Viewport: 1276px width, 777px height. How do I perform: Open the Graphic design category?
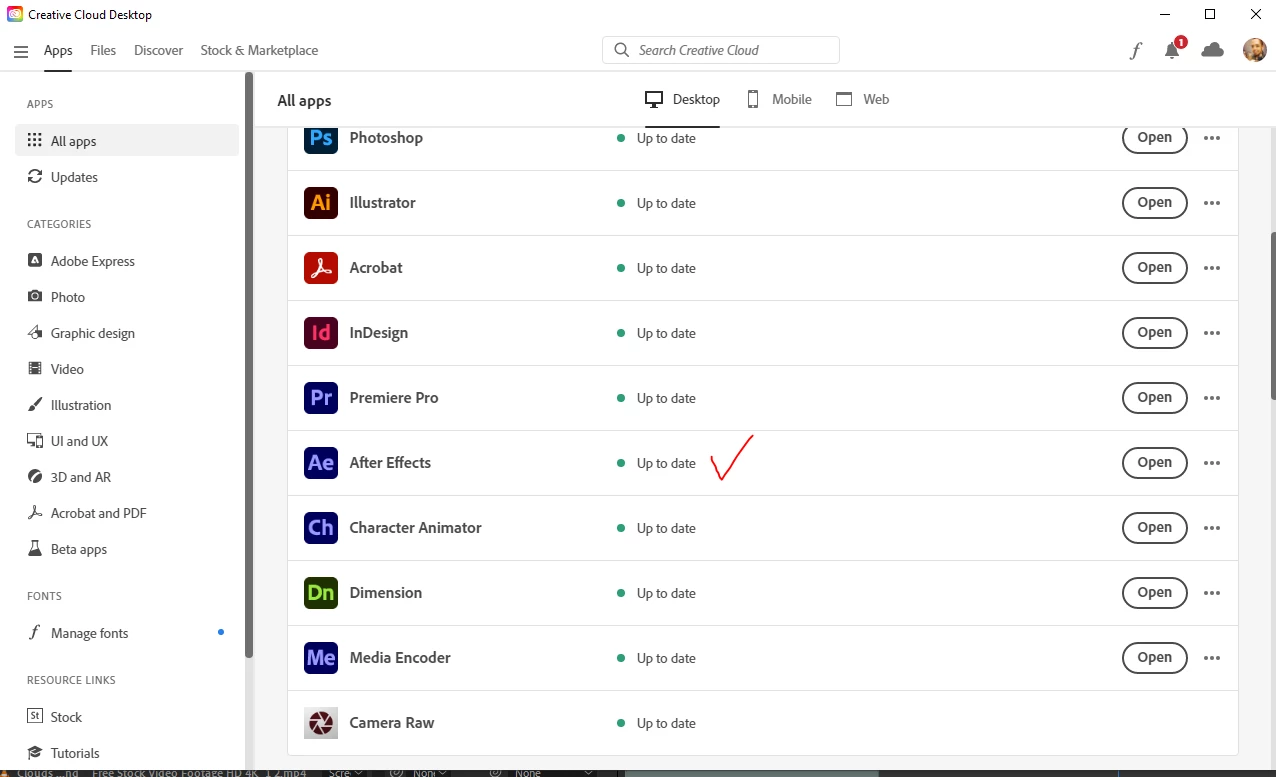tap(127, 333)
